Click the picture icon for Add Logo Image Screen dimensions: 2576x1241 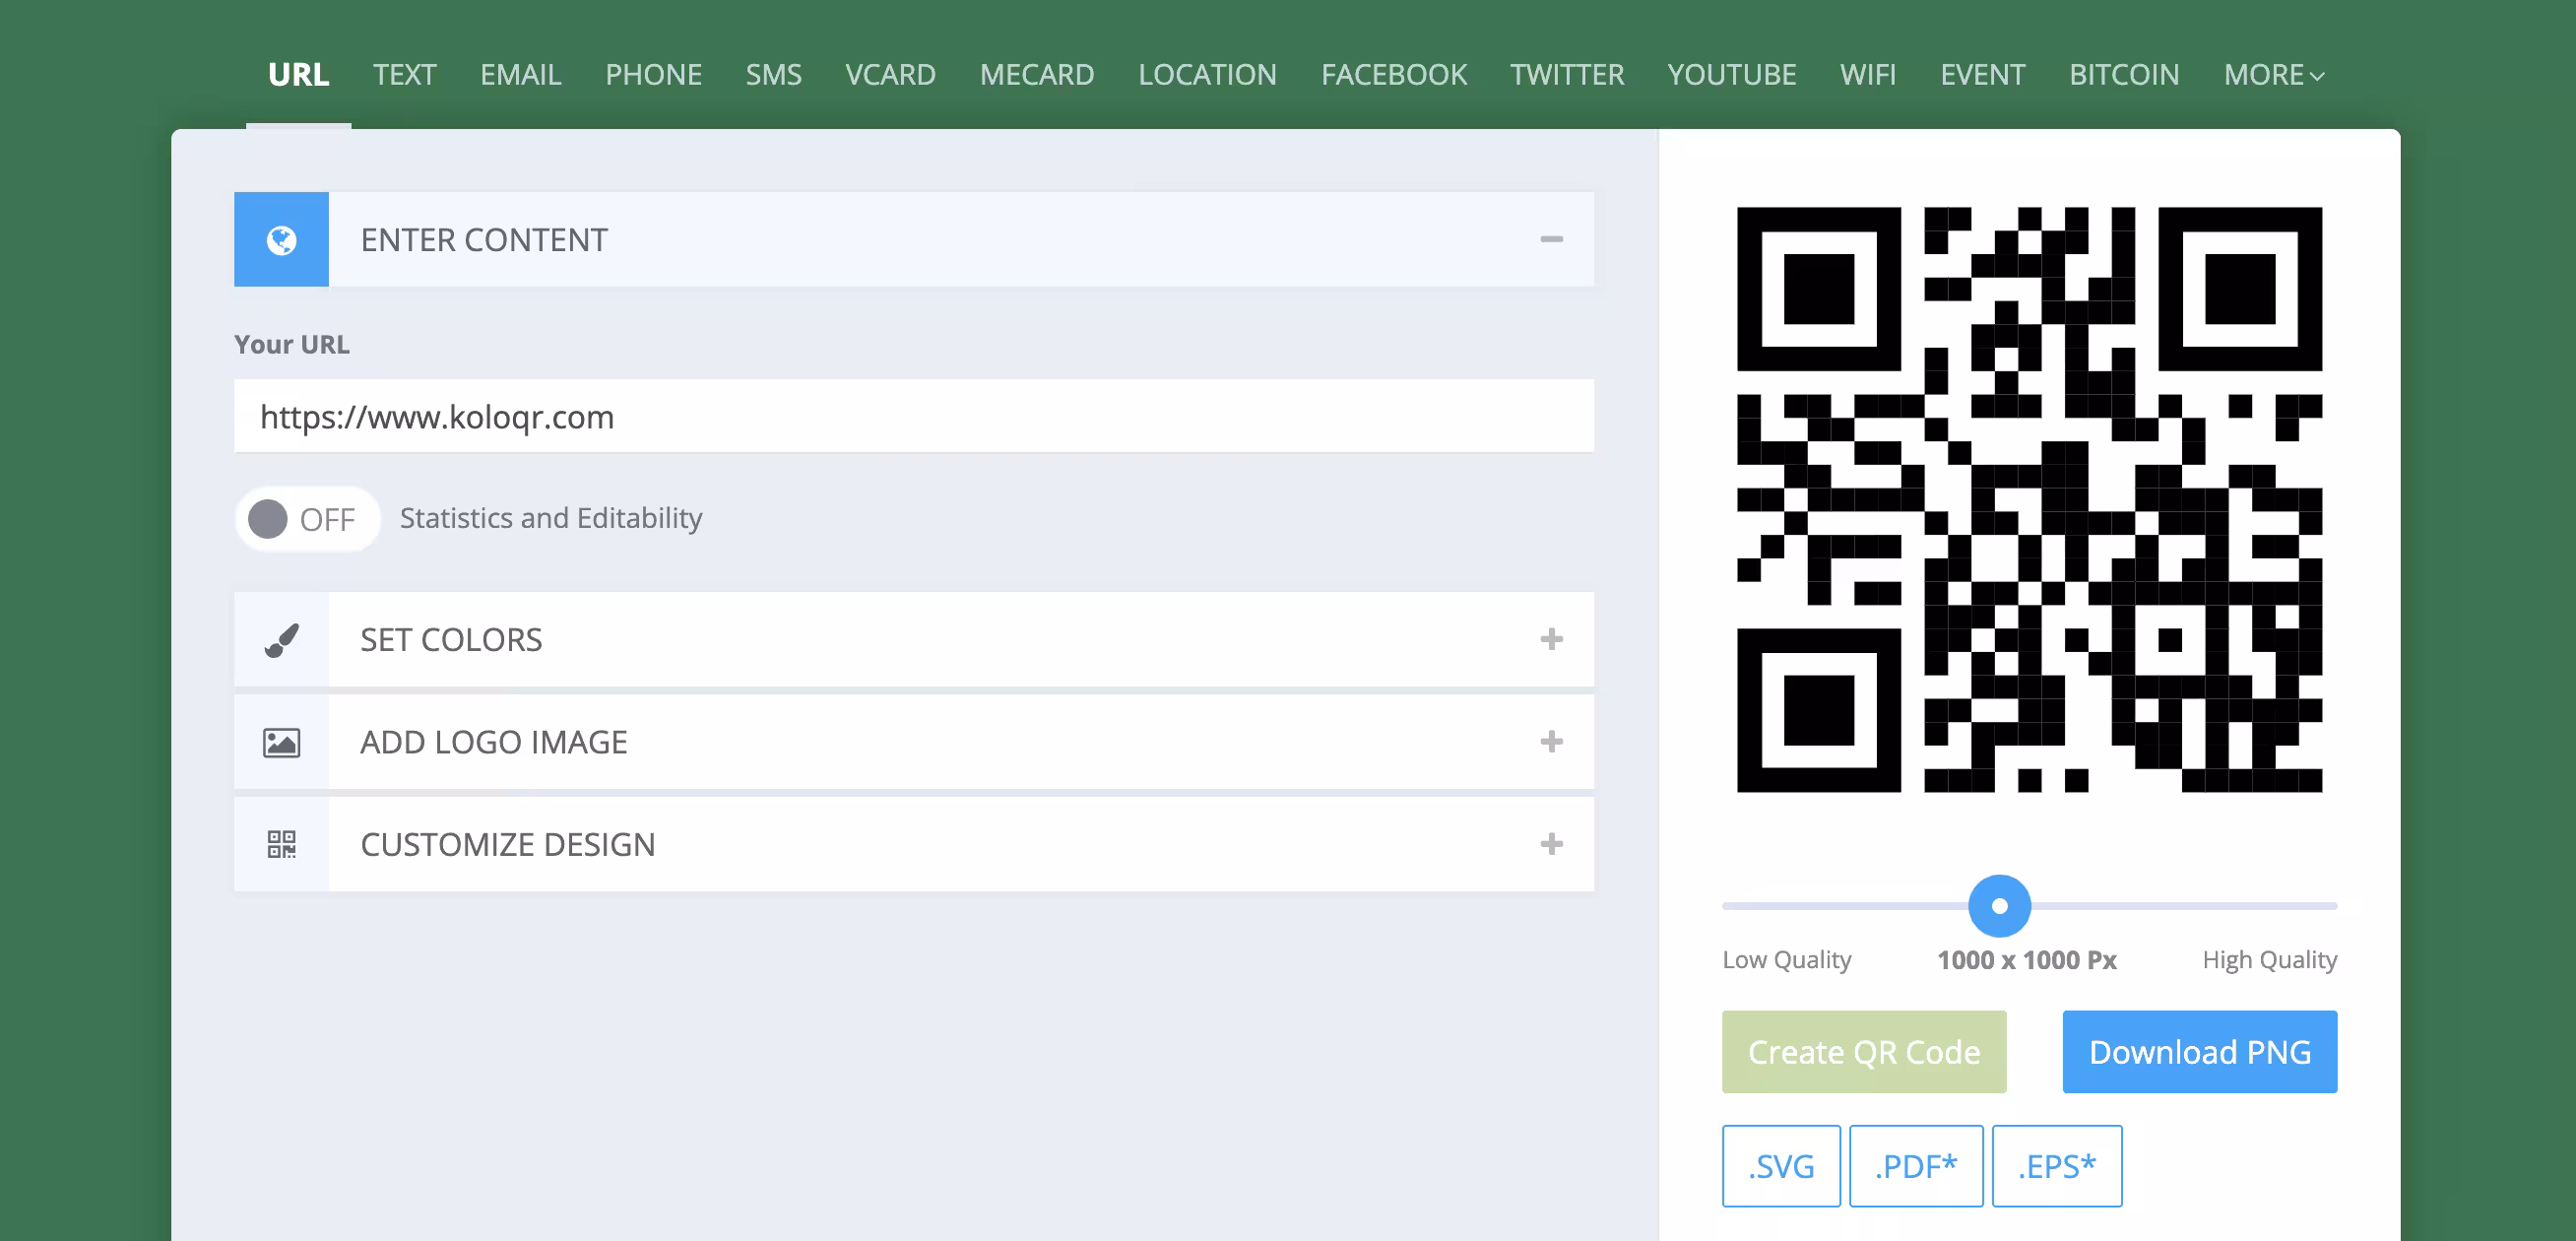[x=281, y=742]
